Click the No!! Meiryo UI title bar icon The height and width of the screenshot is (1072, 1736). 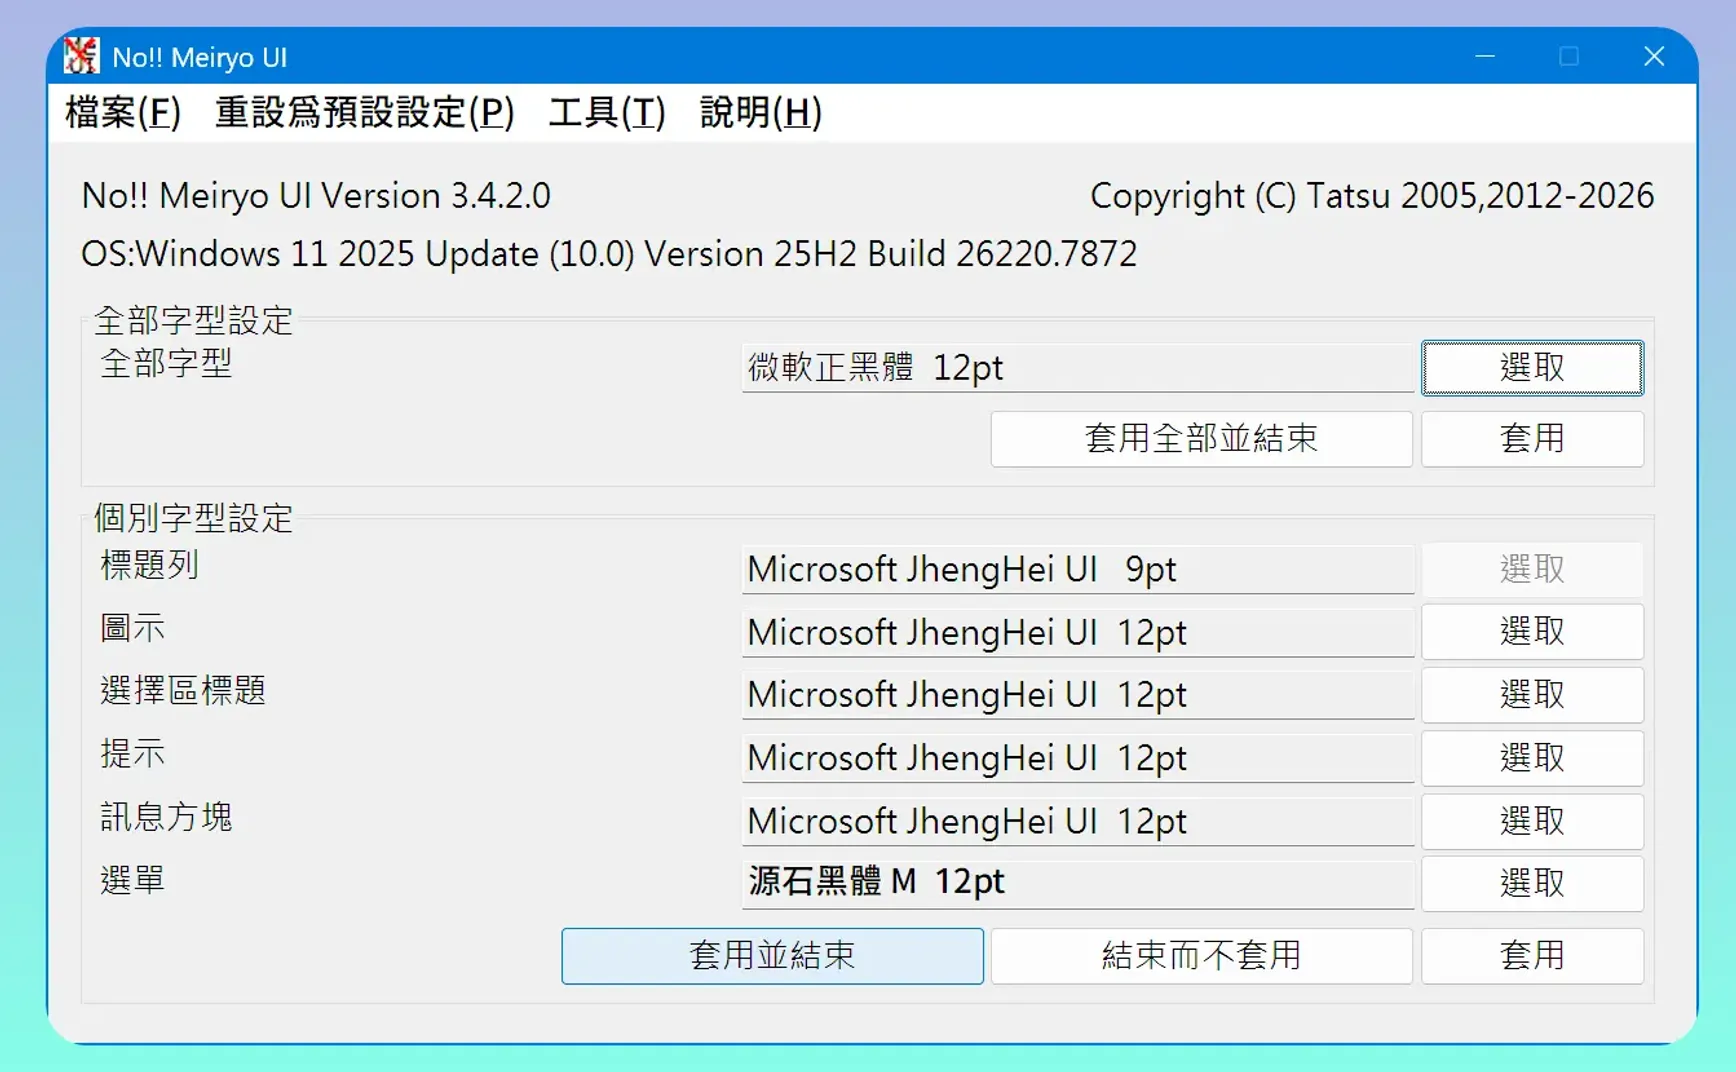tap(80, 56)
